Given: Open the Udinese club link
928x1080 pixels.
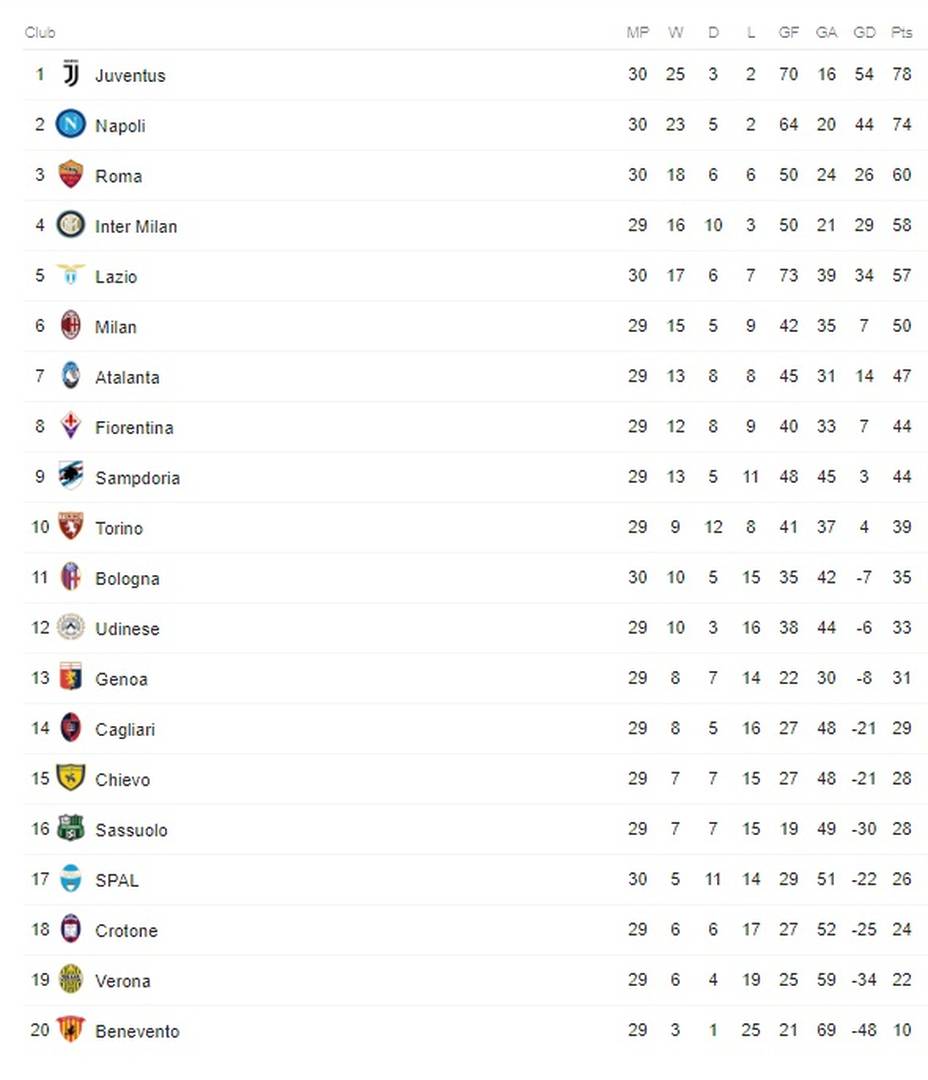Looking at the screenshot, I should pos(127,629).
